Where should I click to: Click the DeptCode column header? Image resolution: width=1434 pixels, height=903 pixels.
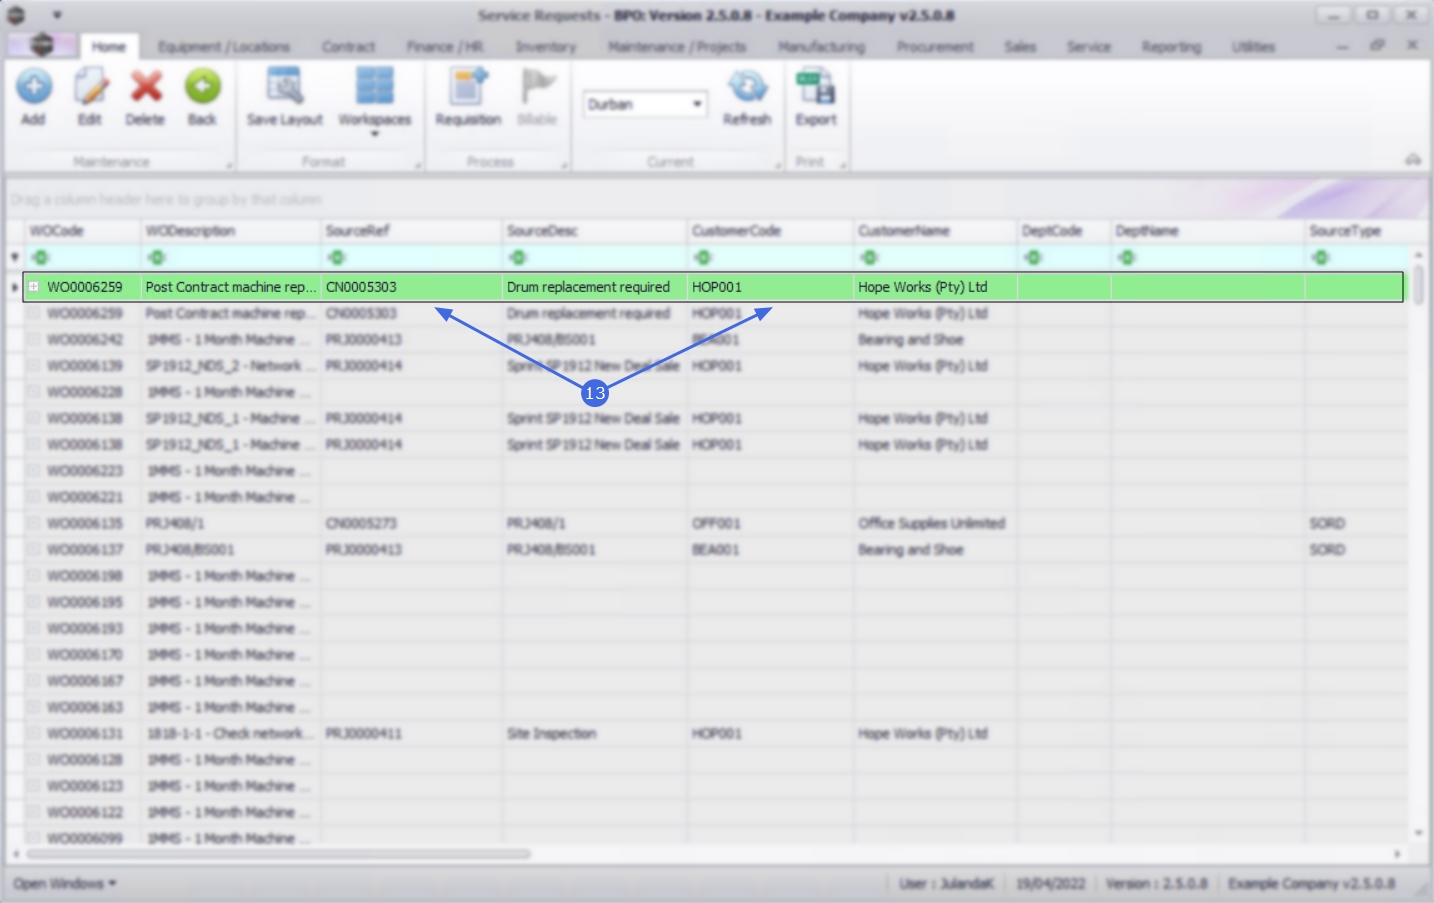click(1064, 231)
